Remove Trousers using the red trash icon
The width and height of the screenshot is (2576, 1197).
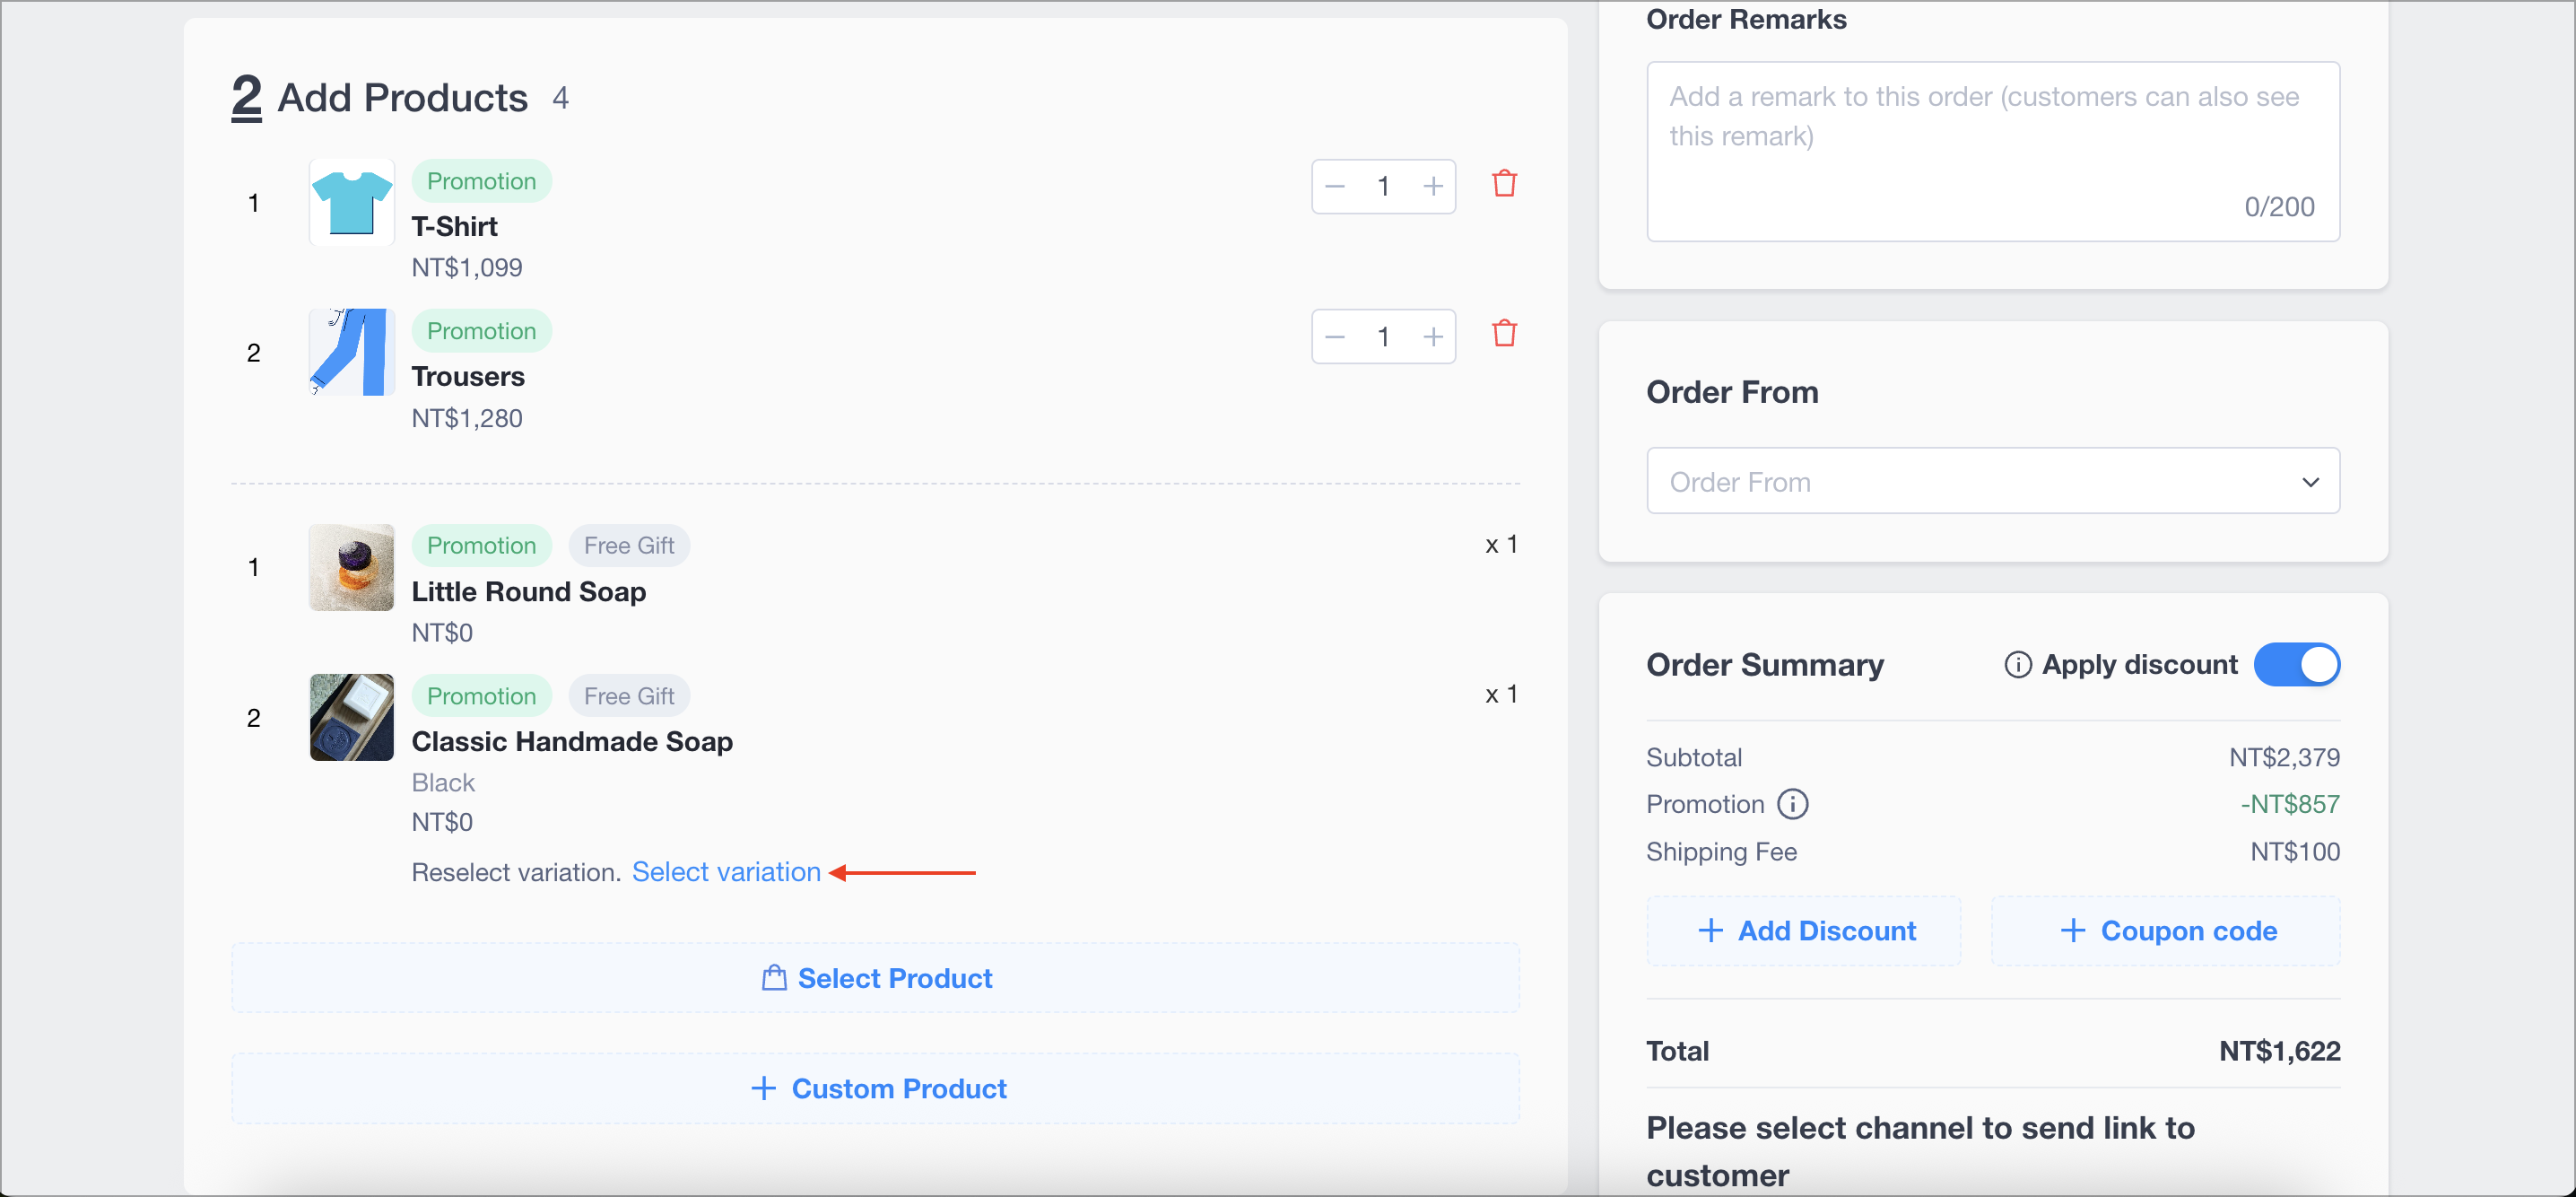tap(1504, 334)
